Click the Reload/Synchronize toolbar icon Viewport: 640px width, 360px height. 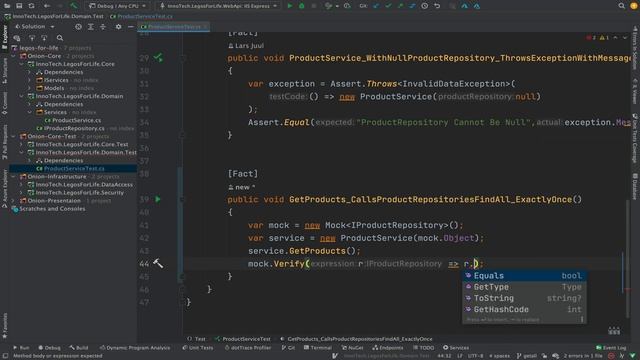pyautogui.click(x=31, y=6)
